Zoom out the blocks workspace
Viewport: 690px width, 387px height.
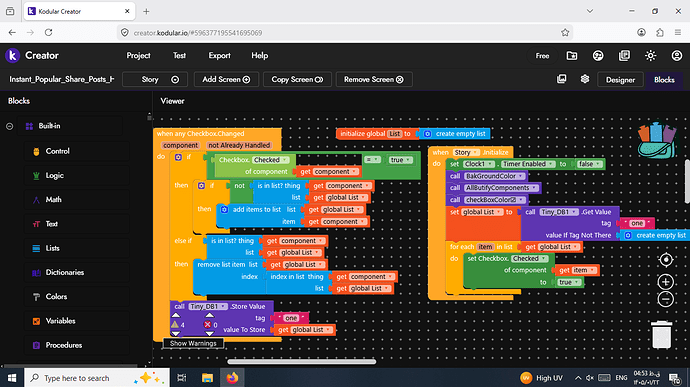click(x=666, y=299)
